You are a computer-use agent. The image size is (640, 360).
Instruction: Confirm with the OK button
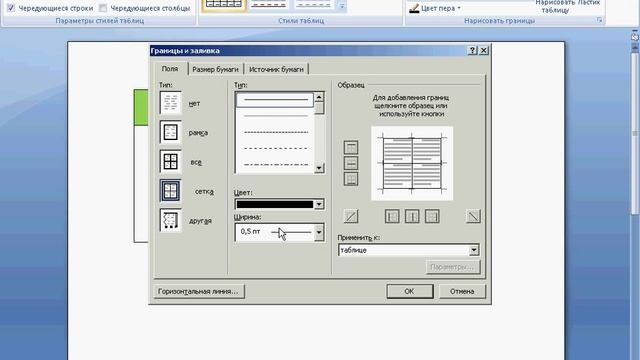point(409,291)
